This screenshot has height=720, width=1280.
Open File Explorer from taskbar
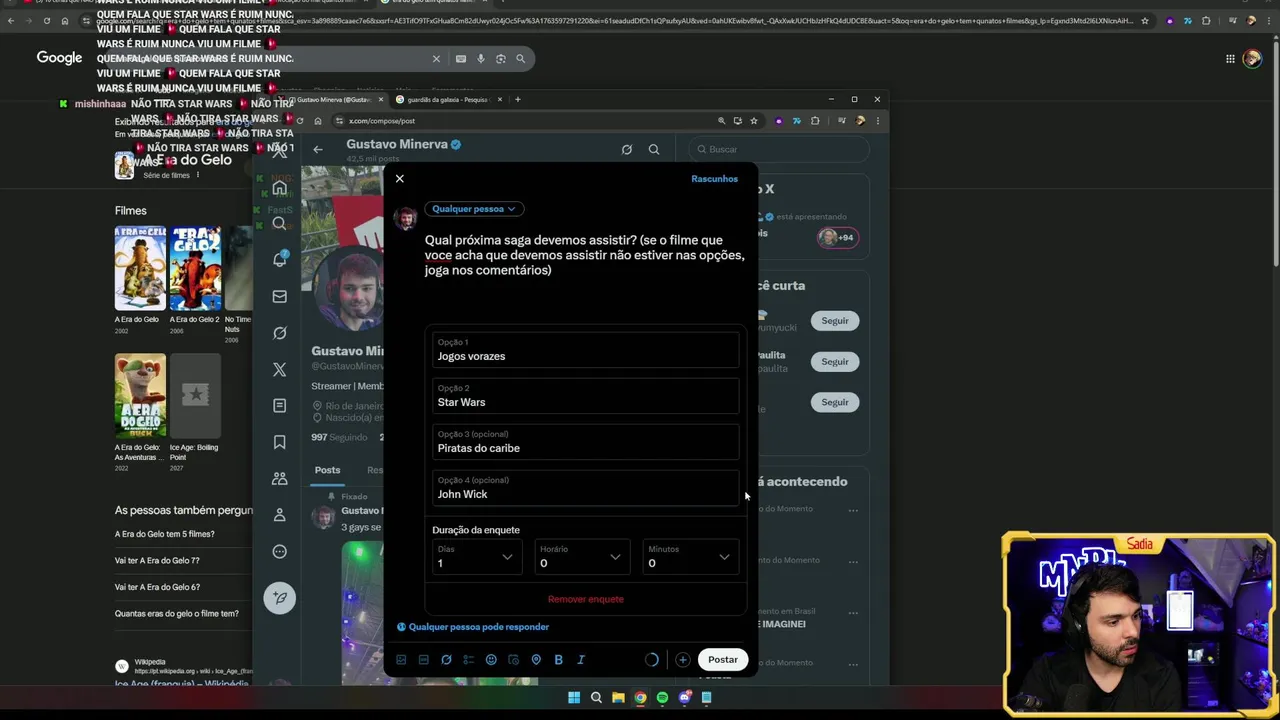coord(618,698)
